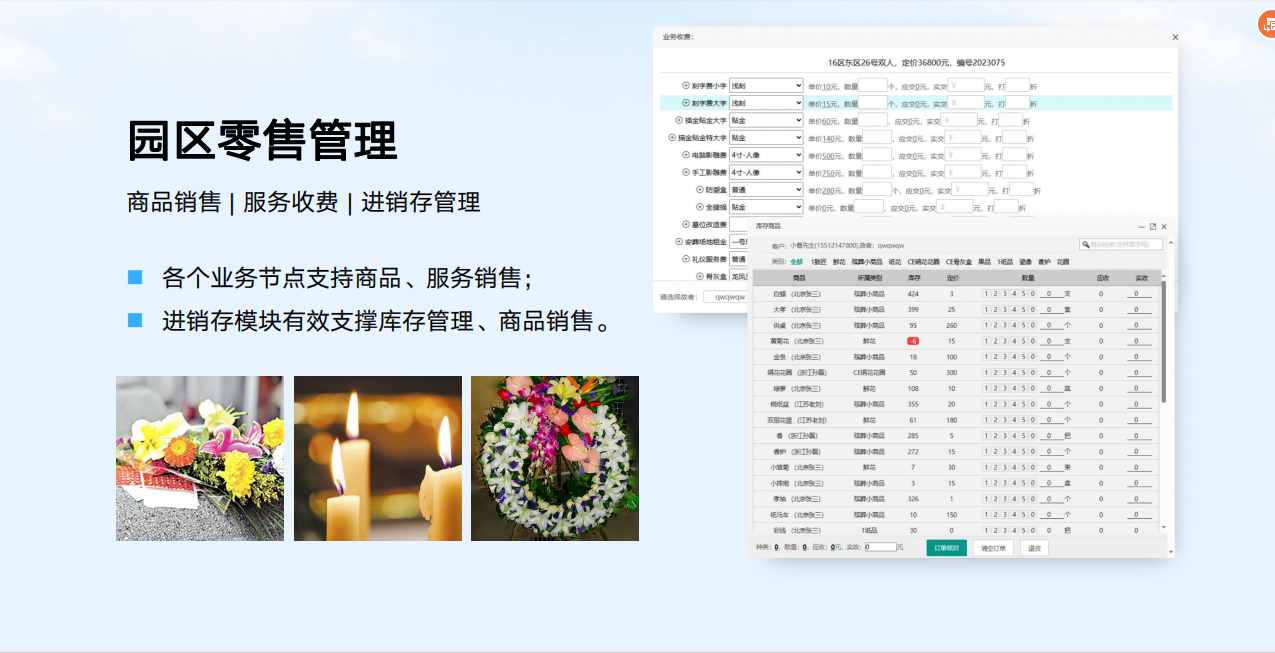1275x653 pixels.
Task: Click the 清空订单 button
Action: click(993, 548)
